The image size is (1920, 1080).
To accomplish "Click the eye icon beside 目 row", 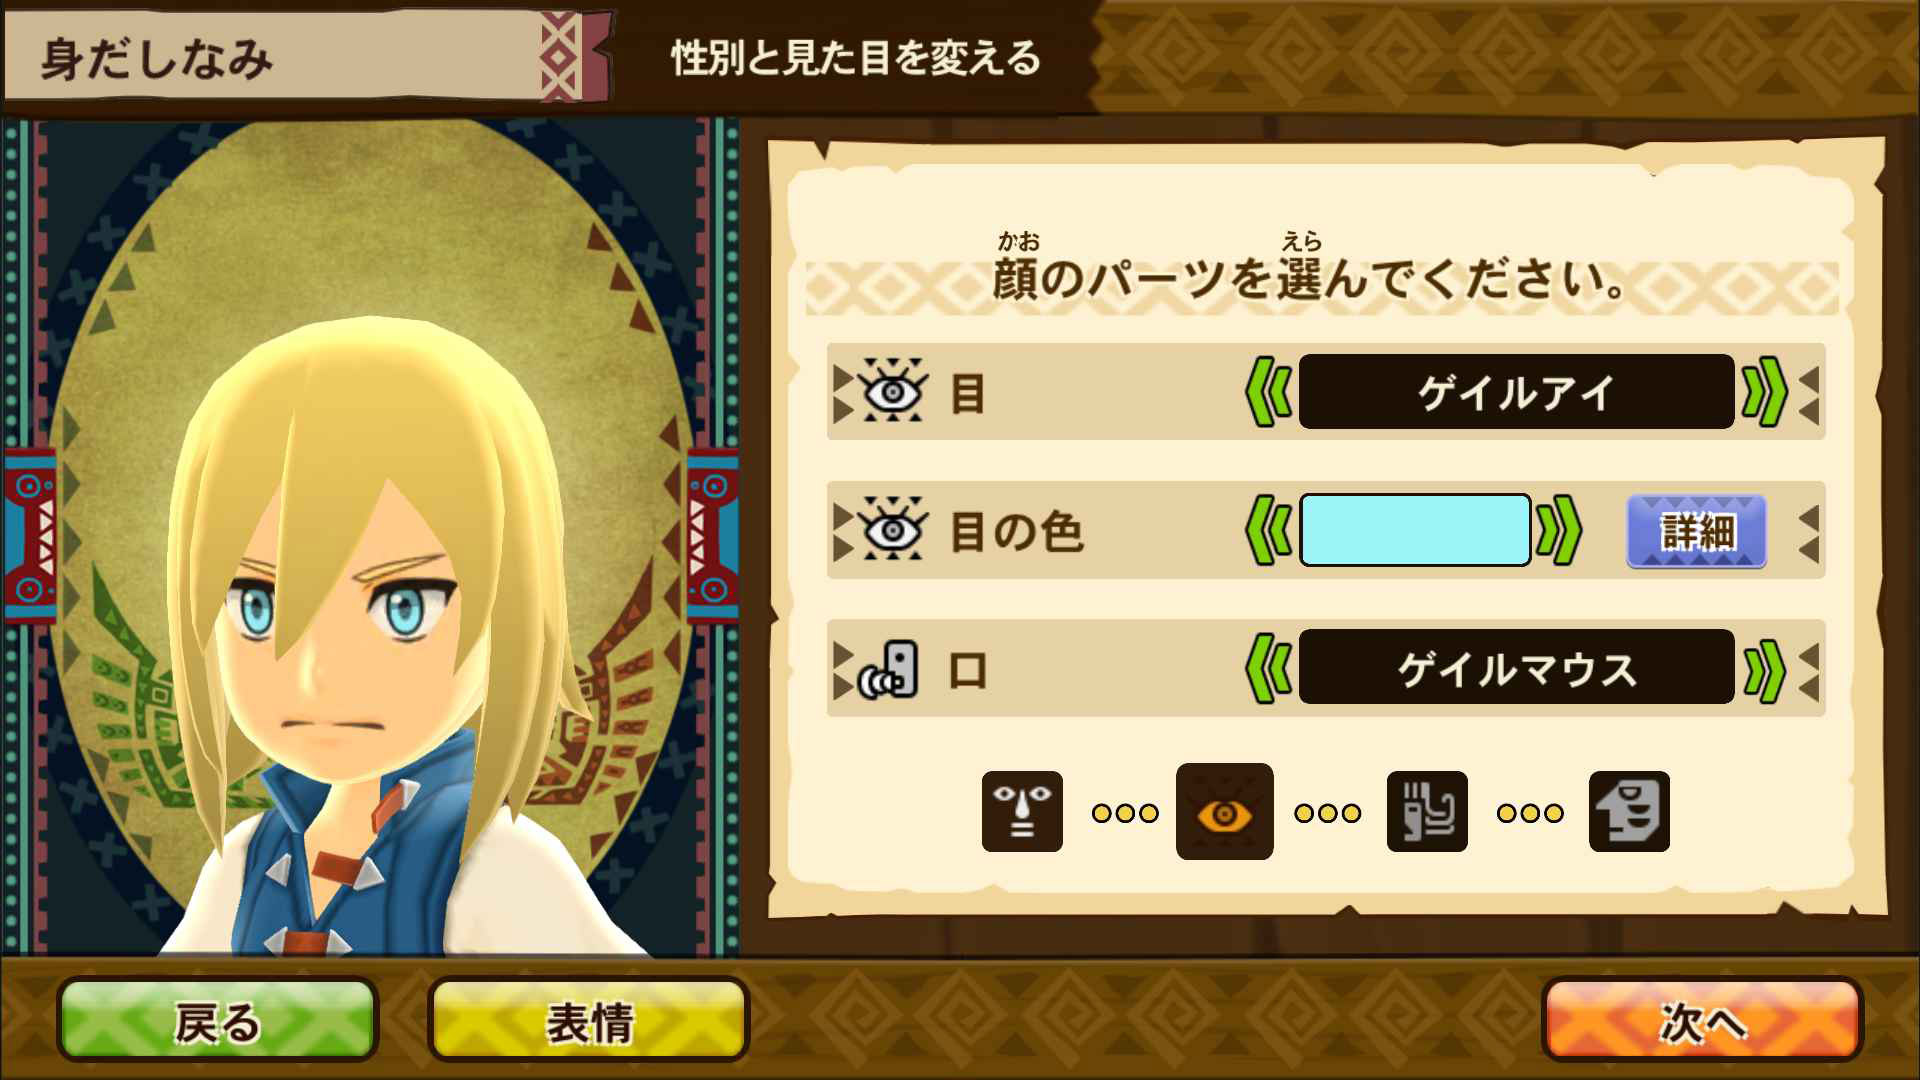I will pos(892,391).
